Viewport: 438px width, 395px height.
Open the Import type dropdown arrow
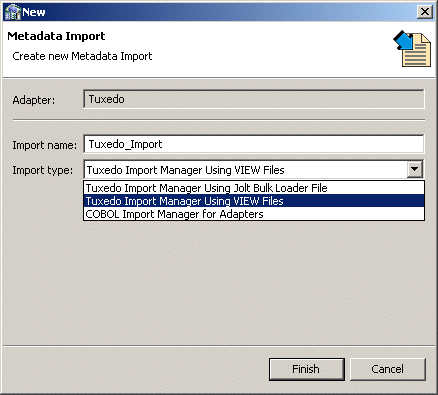coord(415,169)
